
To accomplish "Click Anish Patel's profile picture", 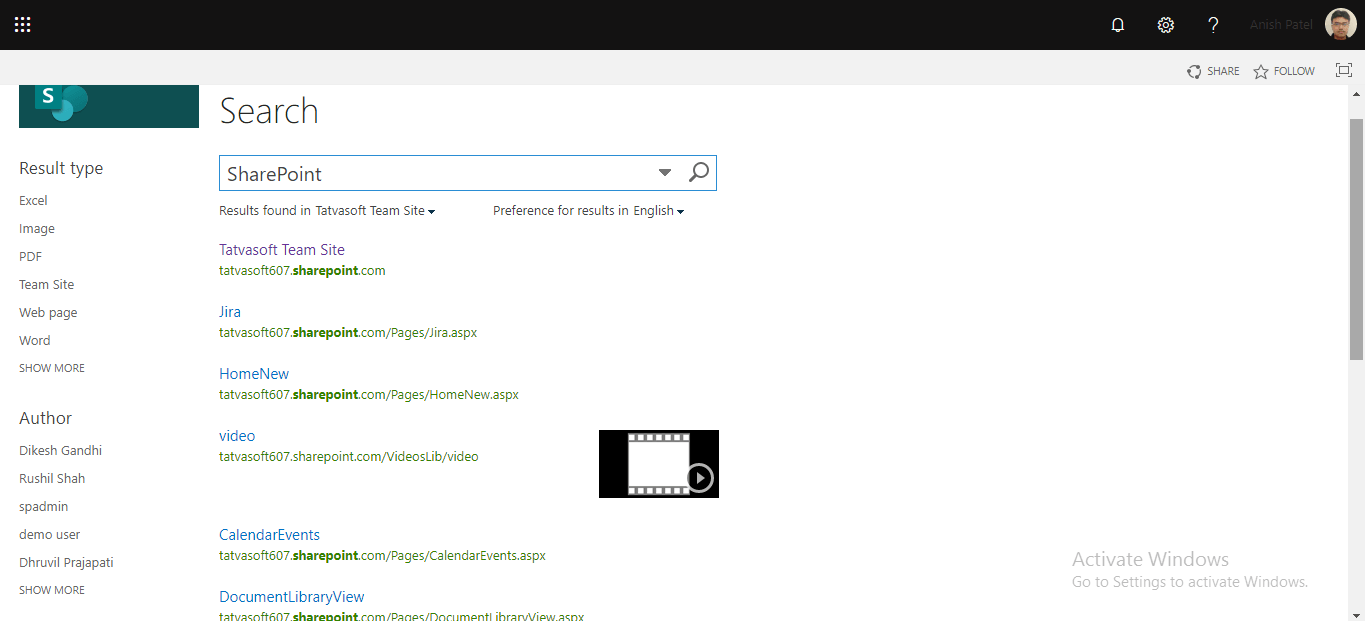I will pyautogui.click(x=1341, y=24).
